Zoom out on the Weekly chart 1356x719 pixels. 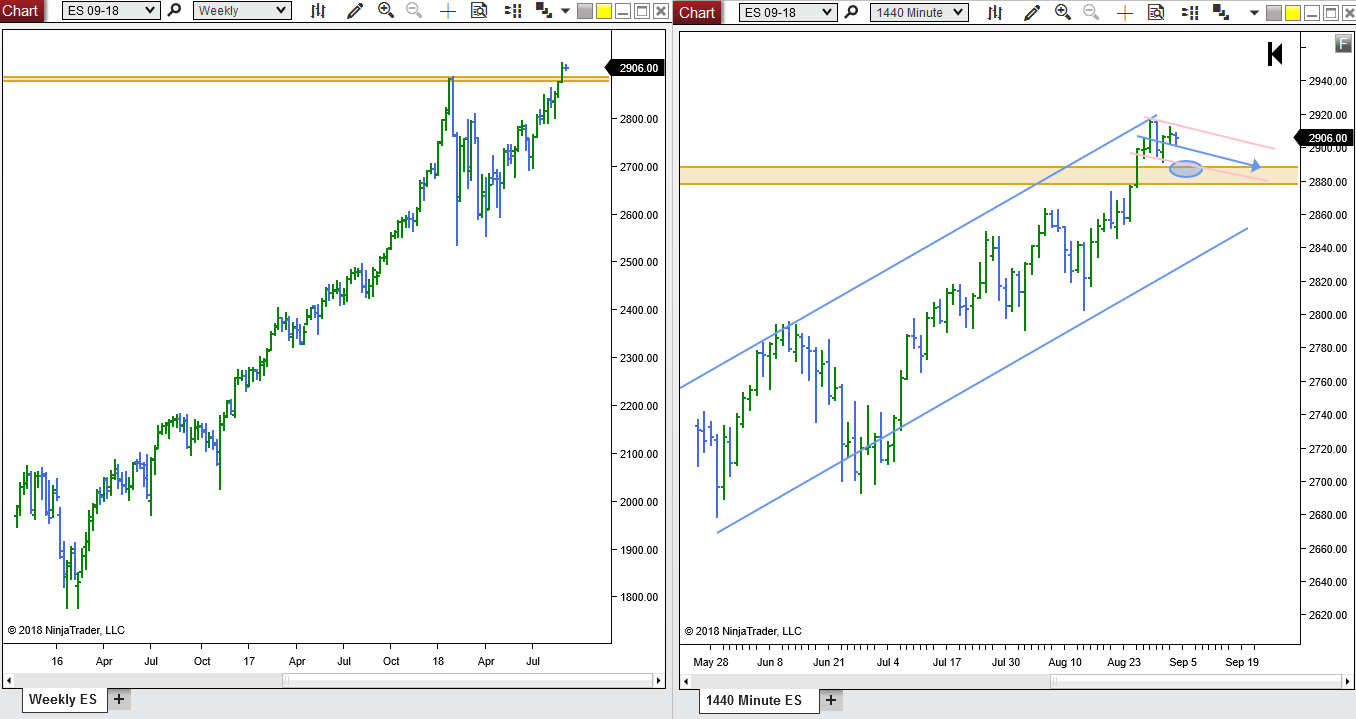pyautogui.click(x=414, y=12)
